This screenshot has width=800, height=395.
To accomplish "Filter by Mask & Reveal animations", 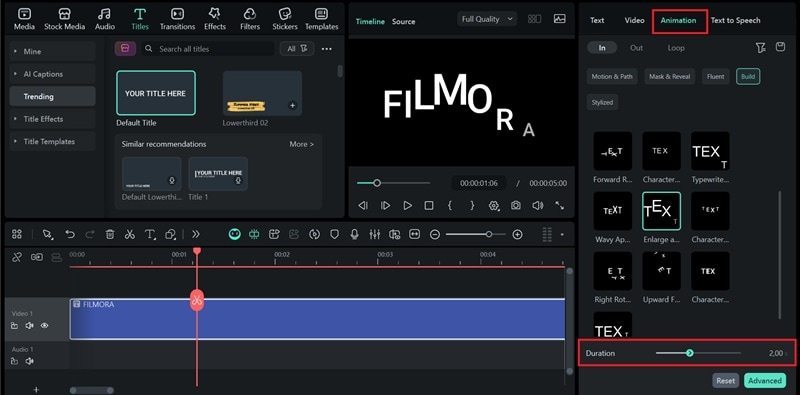I will (669, 77).
